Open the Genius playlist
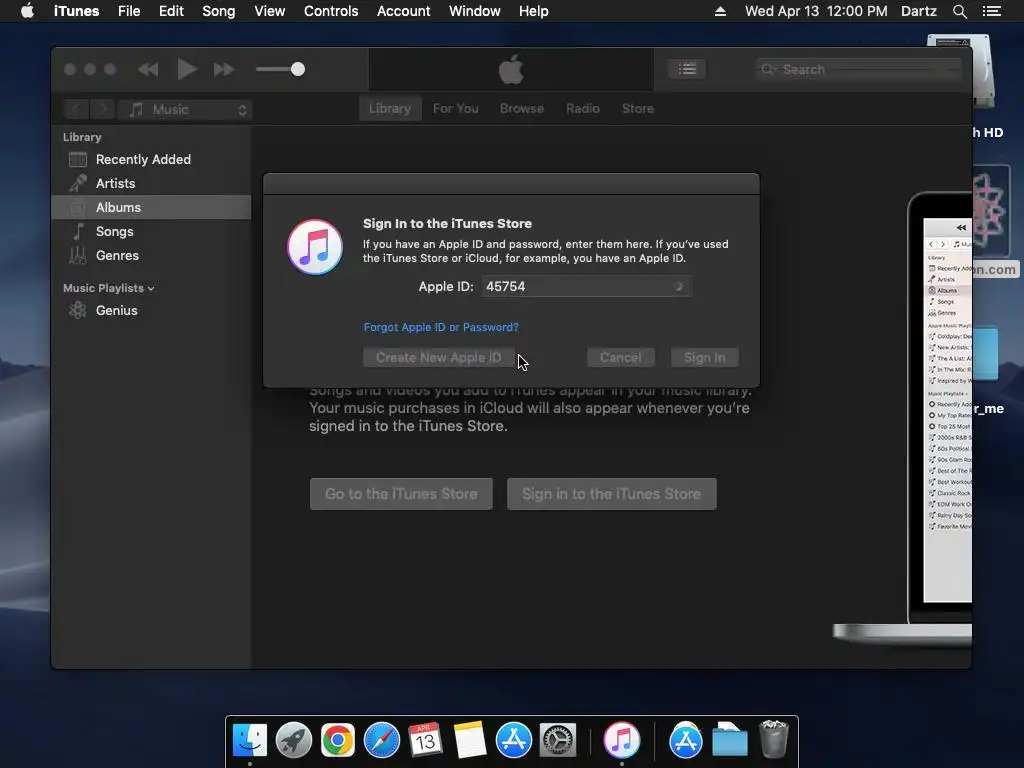The width and height of the screenshot is (1024, 768). (151, 310)
